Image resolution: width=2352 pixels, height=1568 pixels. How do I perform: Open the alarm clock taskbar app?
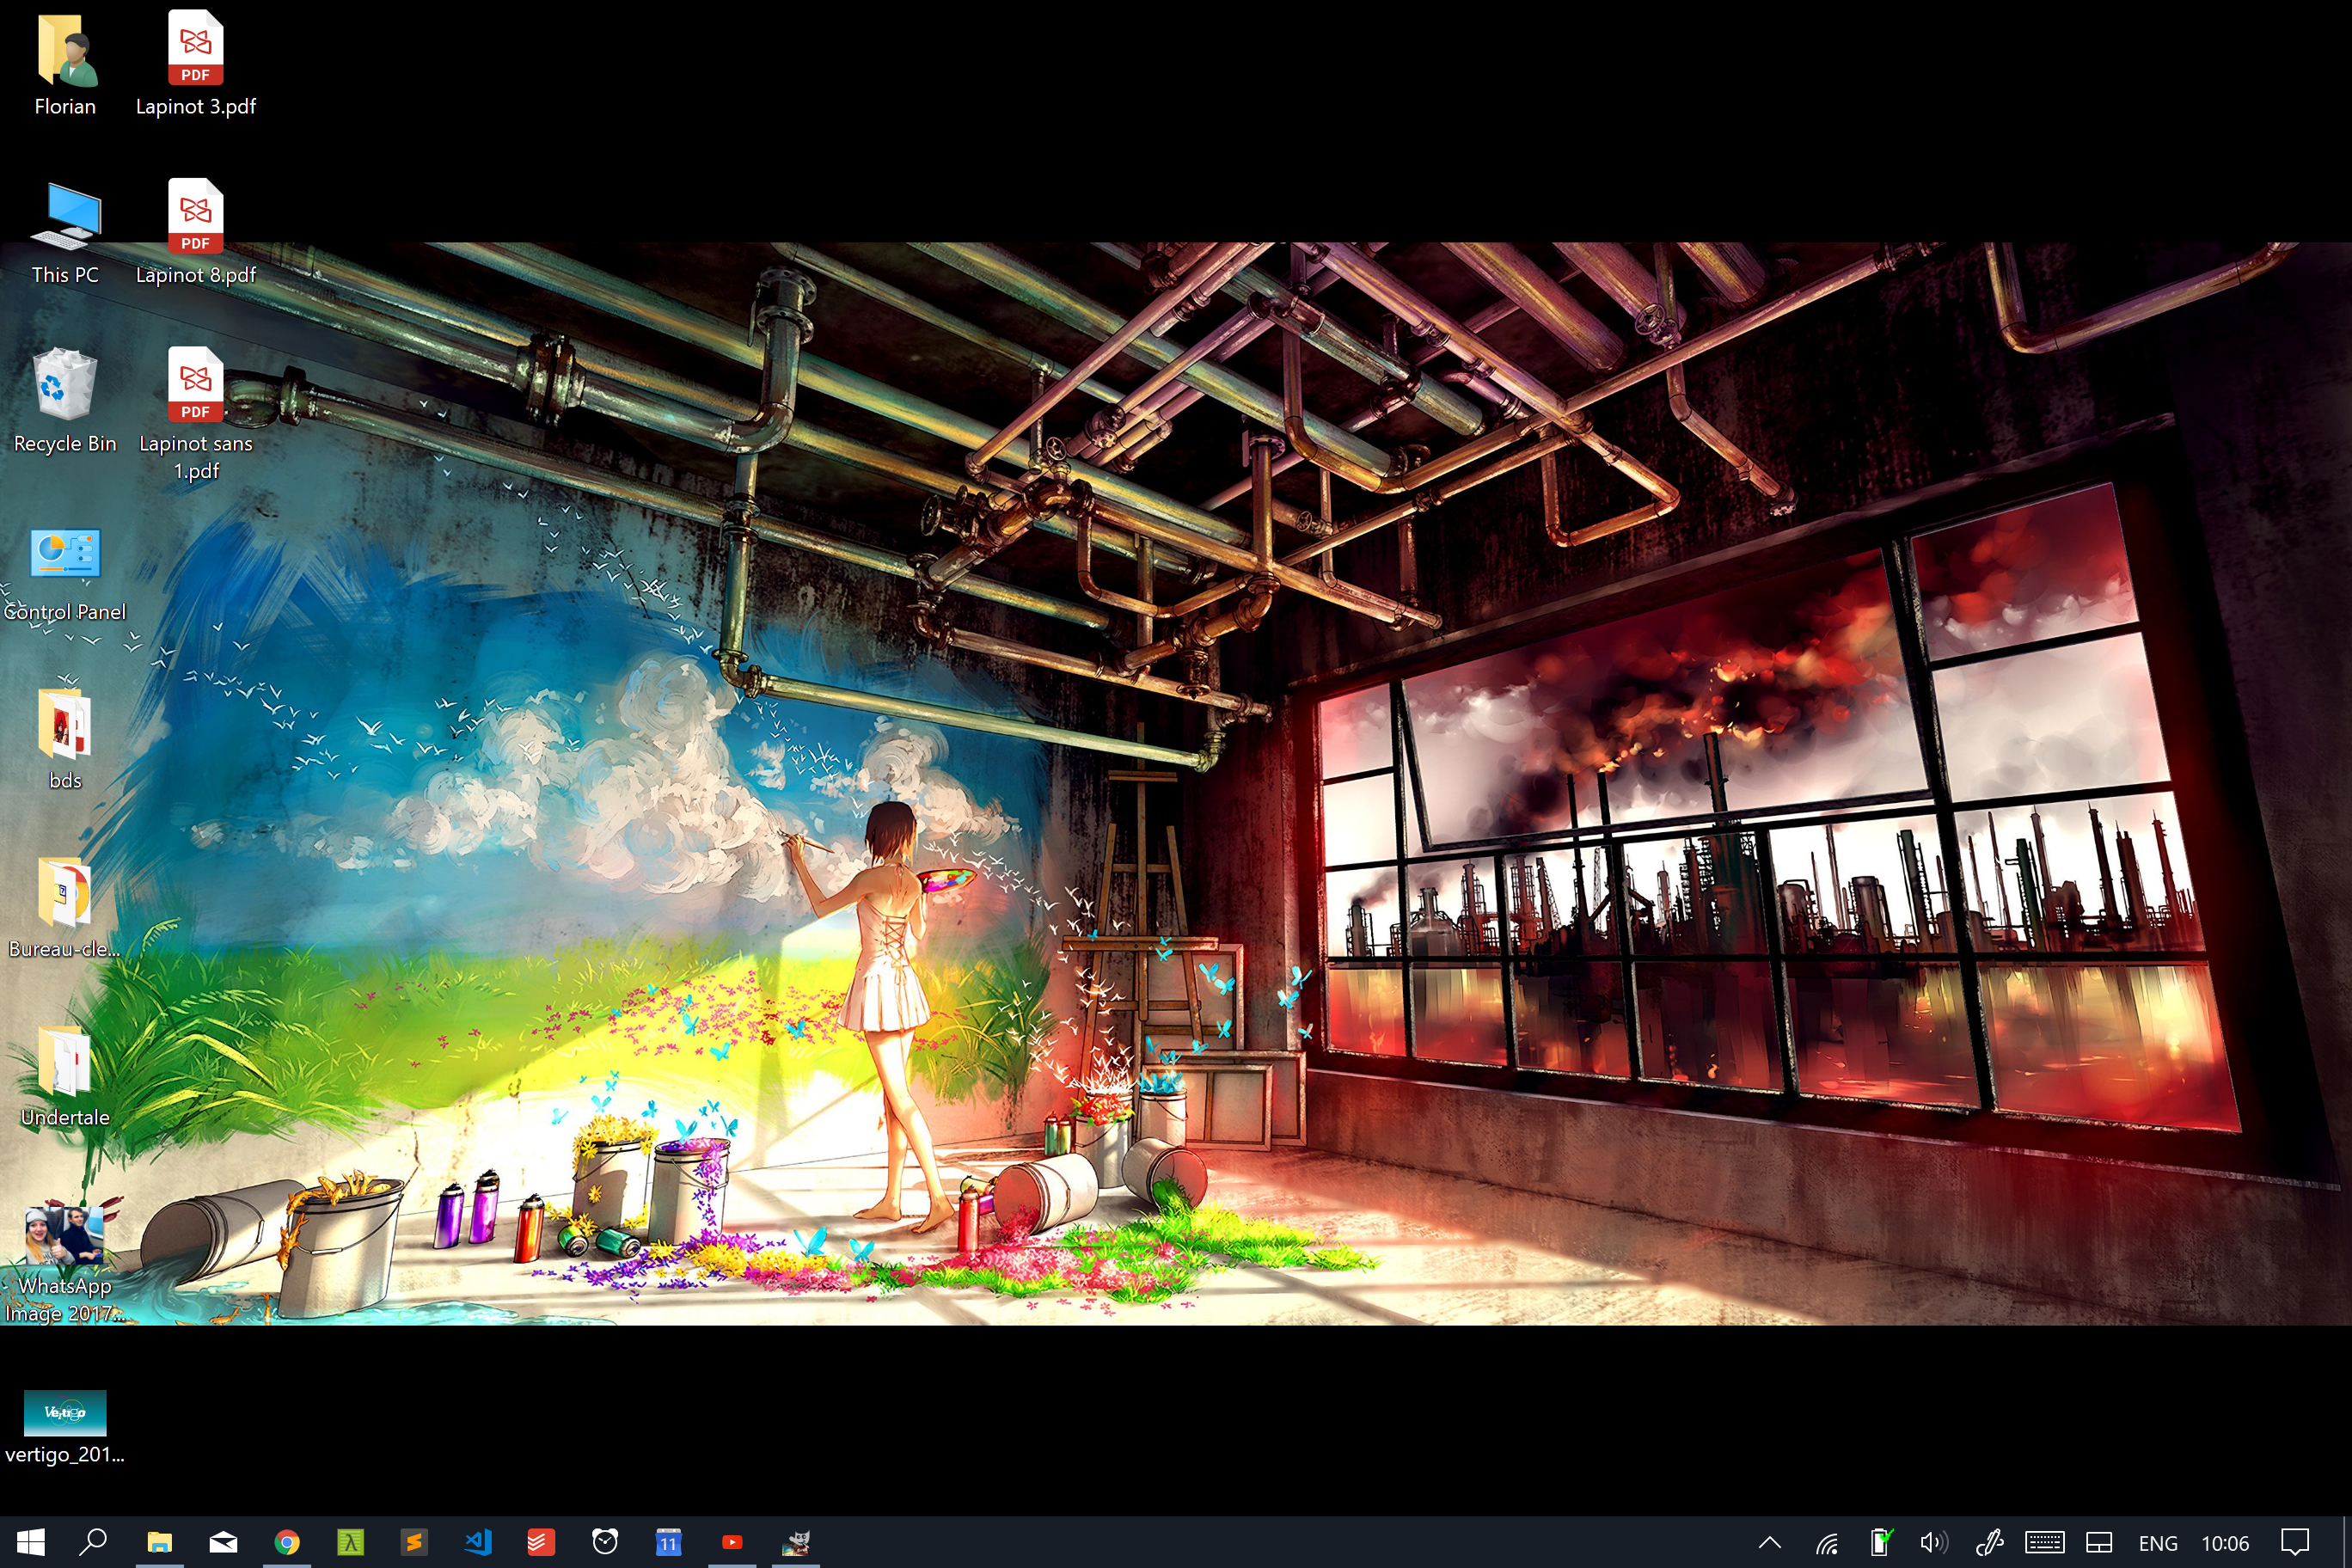click(x=605, y=1542)
